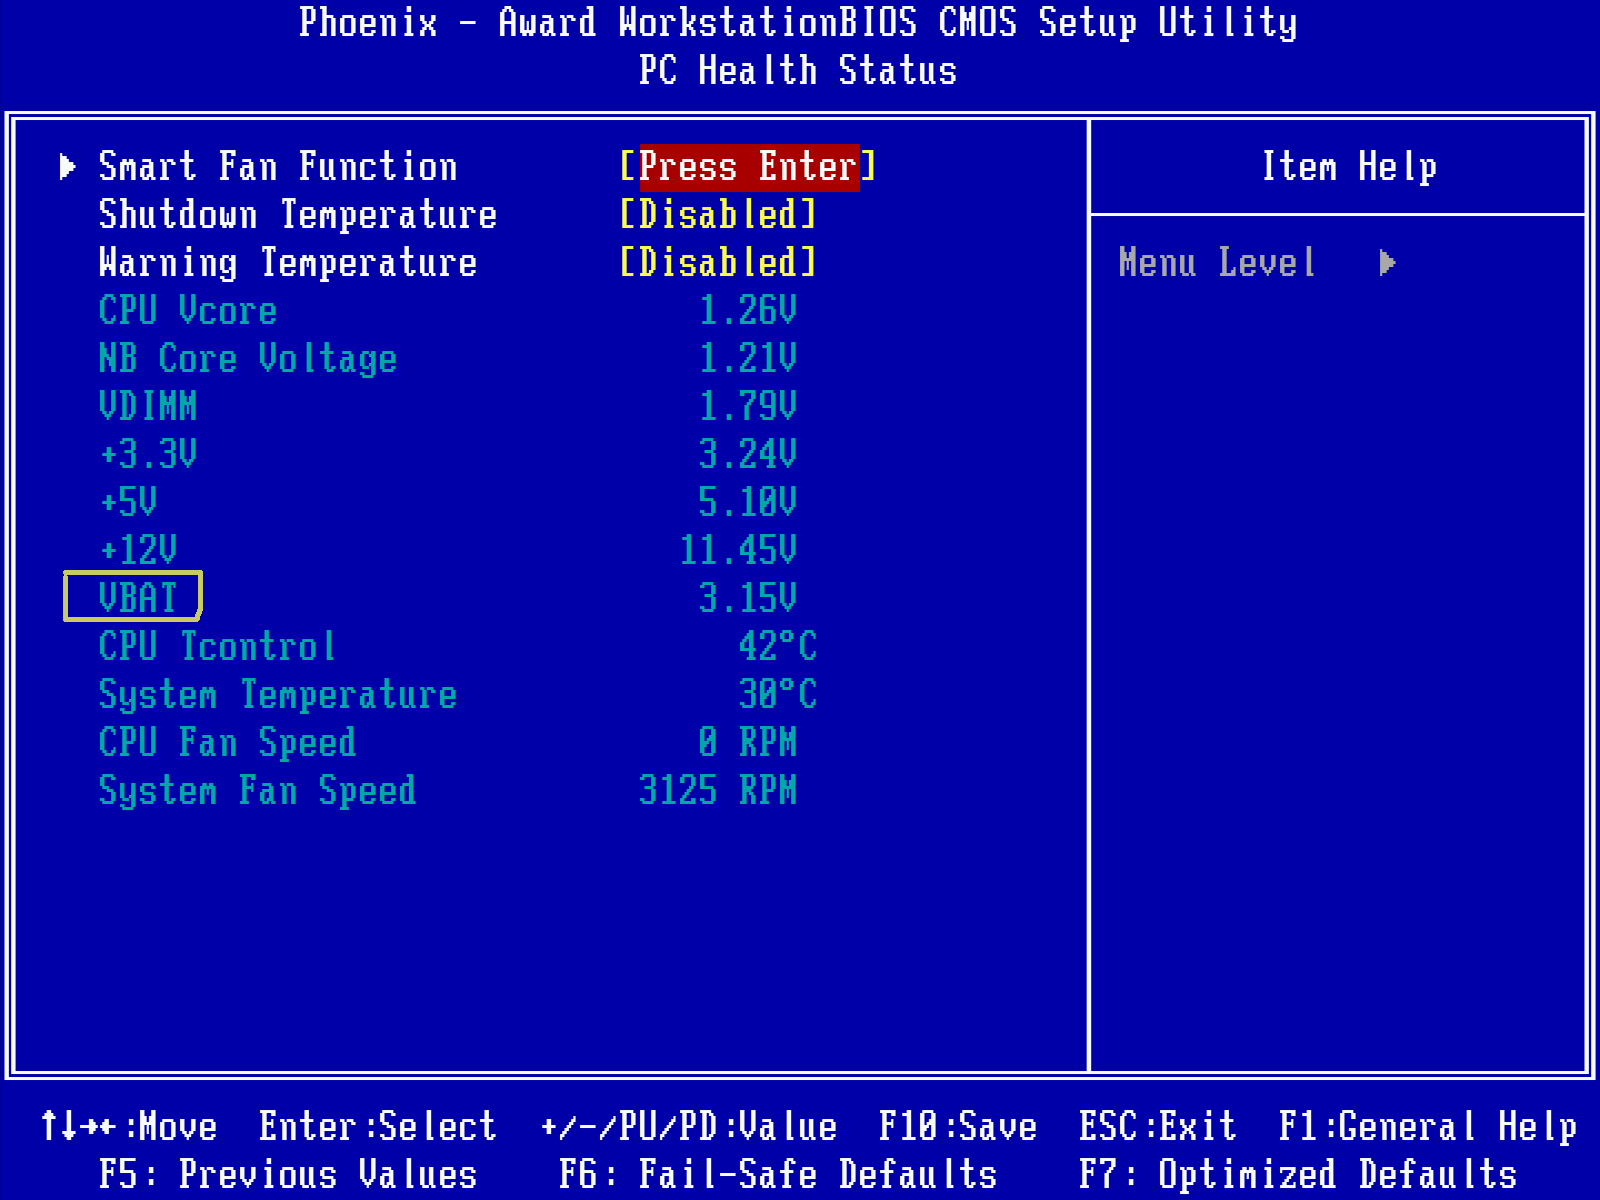Screen dimensions: 1600x1200
Task: Click the CPU Tcontrol label
Action: [218, 646]
